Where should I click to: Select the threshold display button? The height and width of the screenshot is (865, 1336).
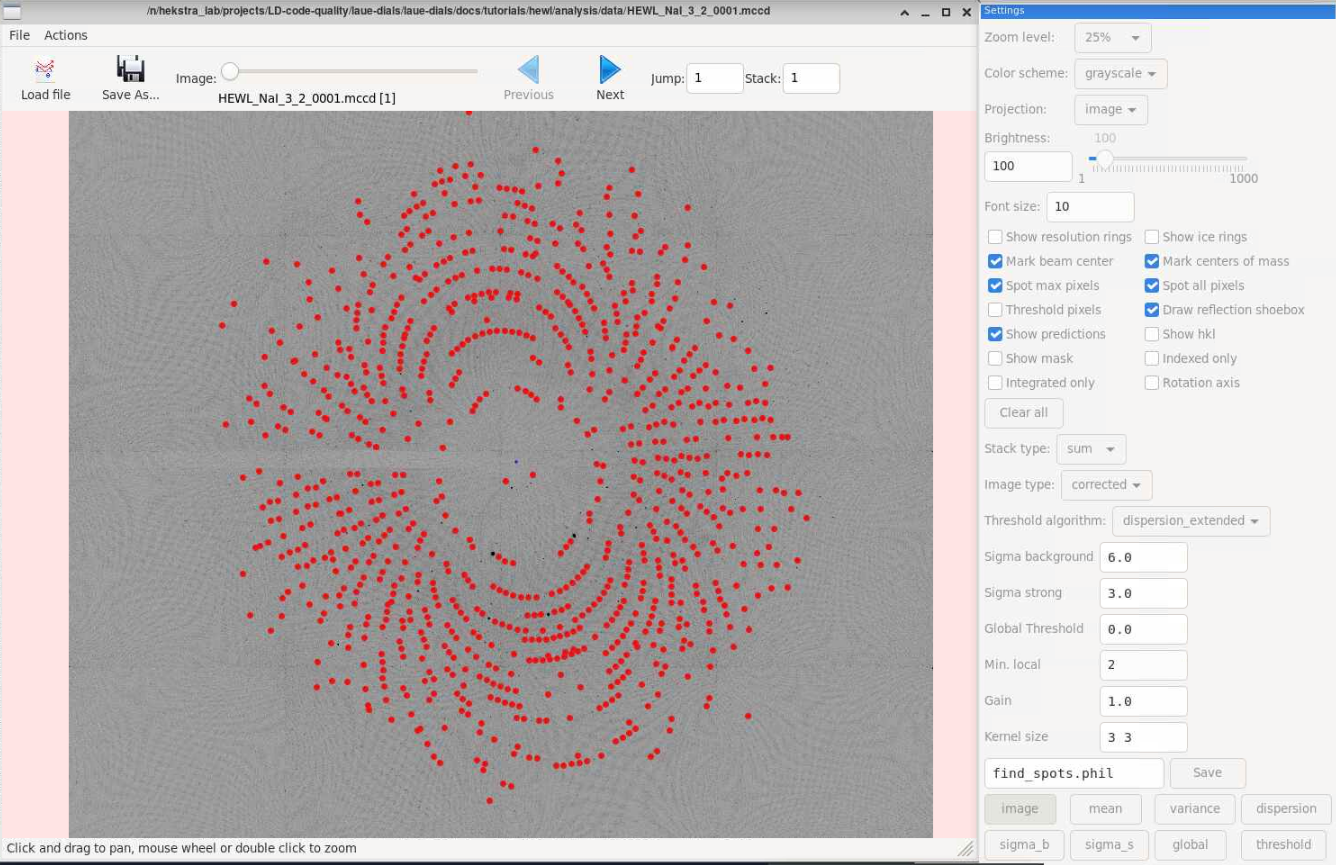point(1283,845)
